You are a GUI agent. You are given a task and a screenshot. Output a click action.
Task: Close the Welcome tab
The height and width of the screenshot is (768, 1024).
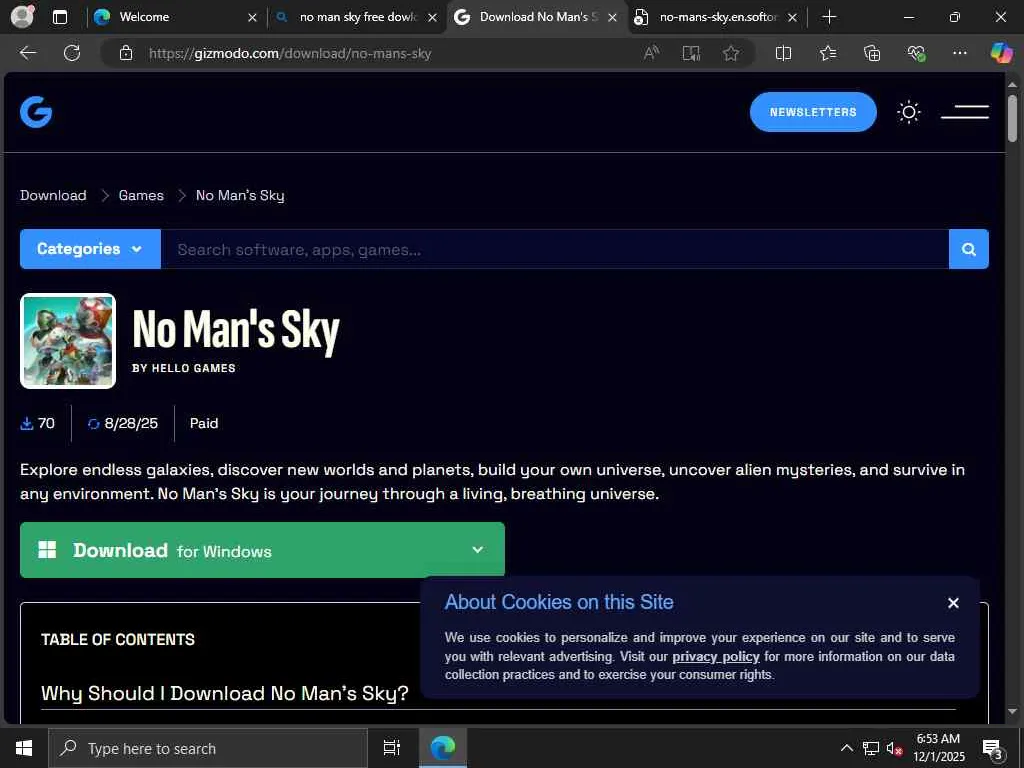[252, 18]
